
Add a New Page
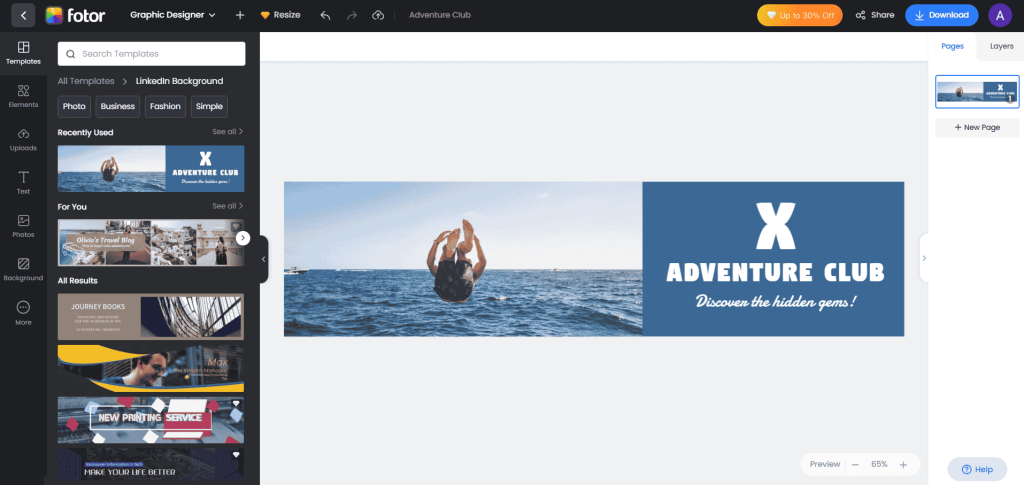977,127
